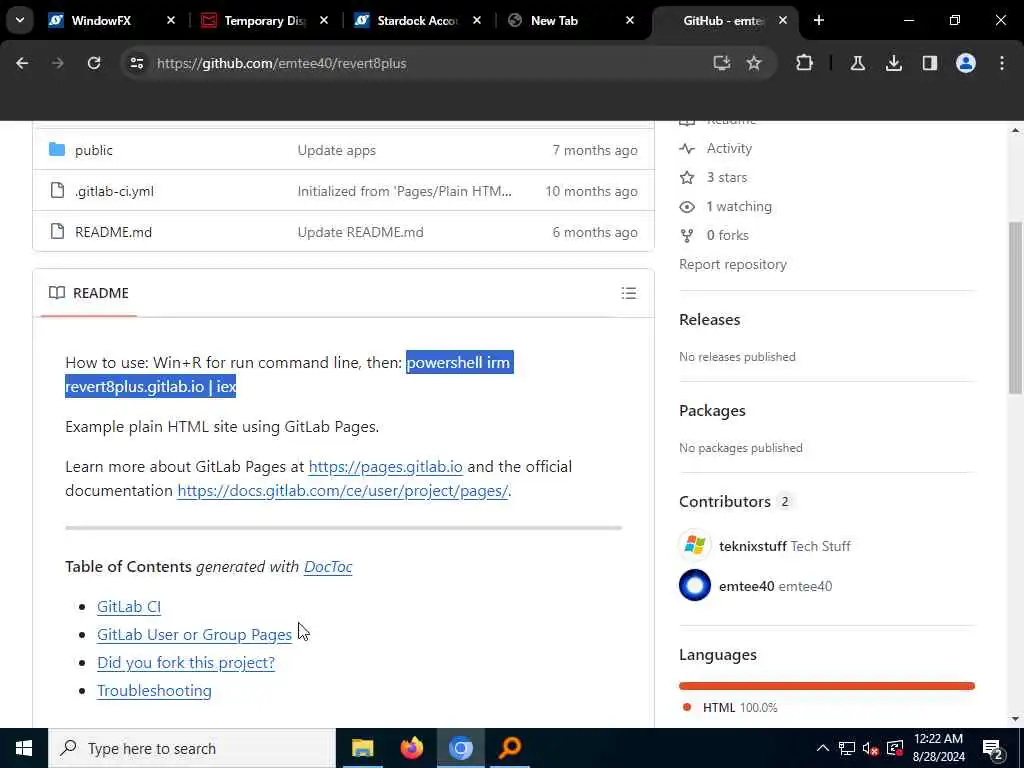1024x768 pixels.
Task: Bookmark this page with the star icon
Action: [x=754, y=63]
